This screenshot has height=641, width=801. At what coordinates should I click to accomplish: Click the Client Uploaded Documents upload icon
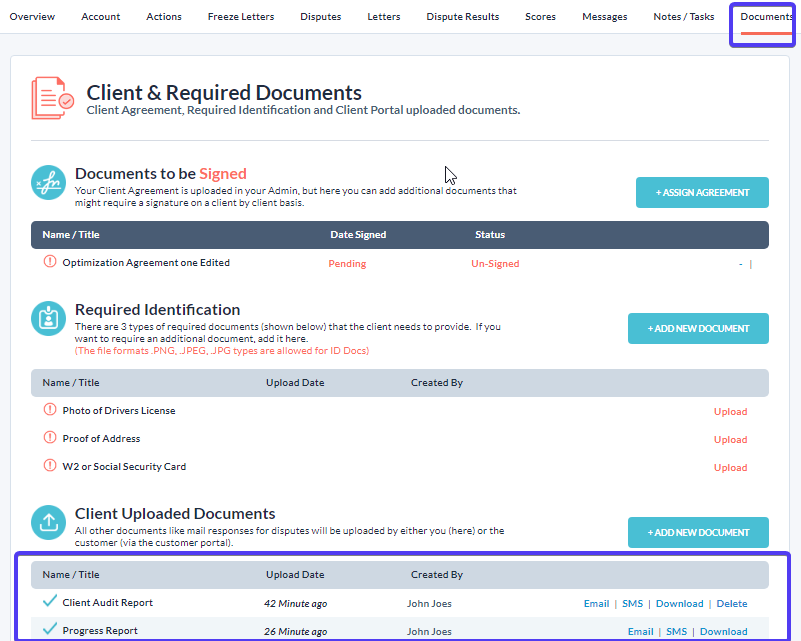[50, 524]
